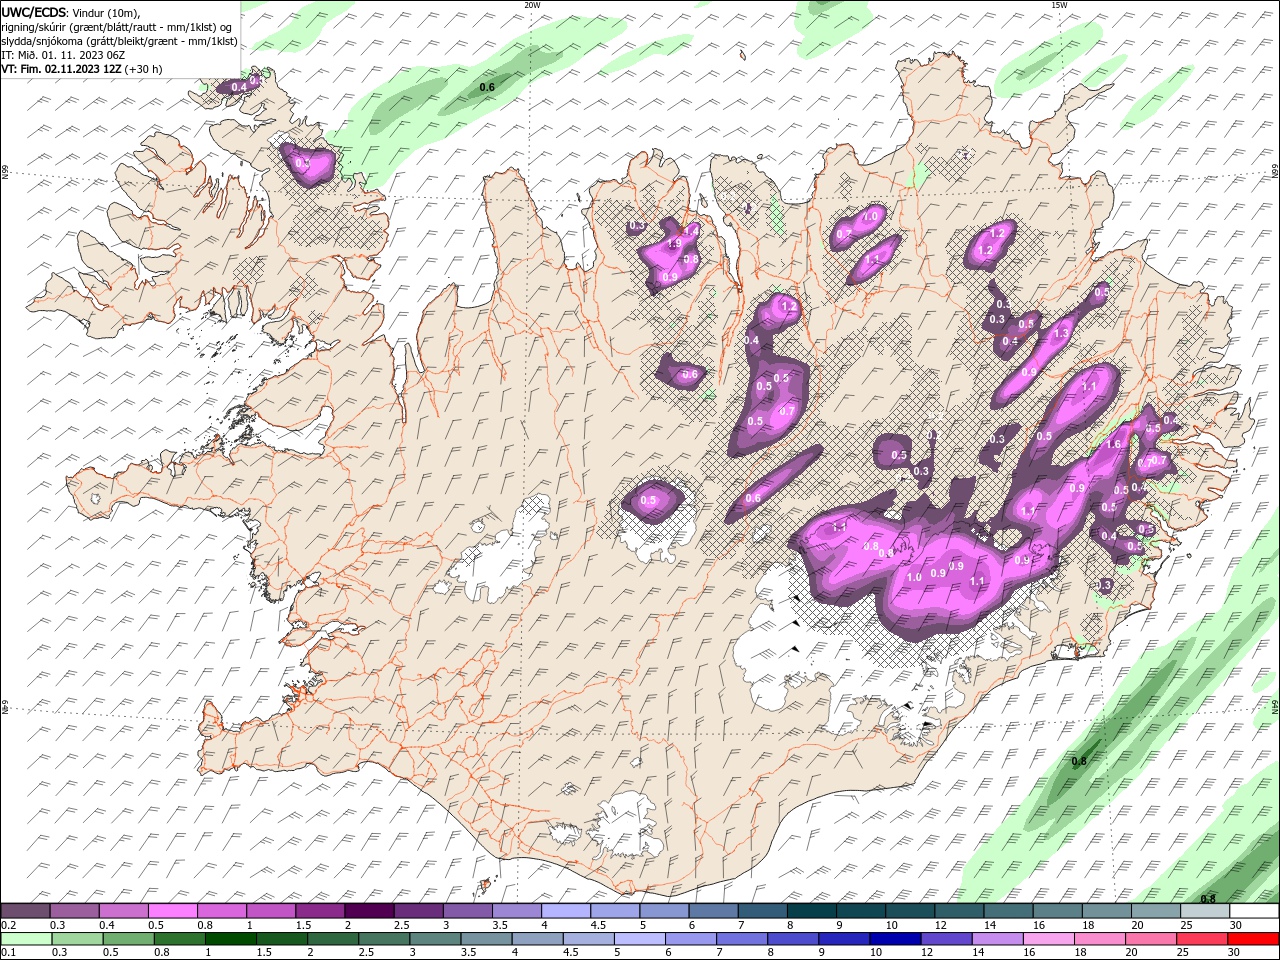Click the 2.5 label in the top legend row

402,925
